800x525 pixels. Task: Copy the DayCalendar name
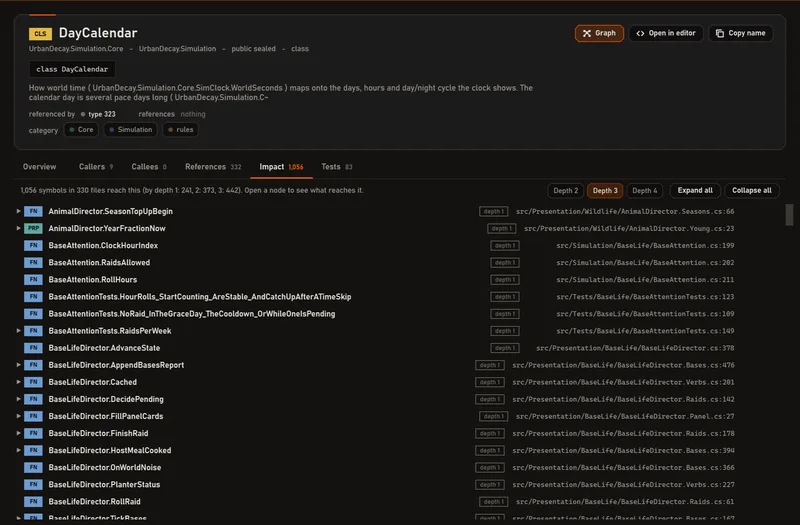(741, 33)
